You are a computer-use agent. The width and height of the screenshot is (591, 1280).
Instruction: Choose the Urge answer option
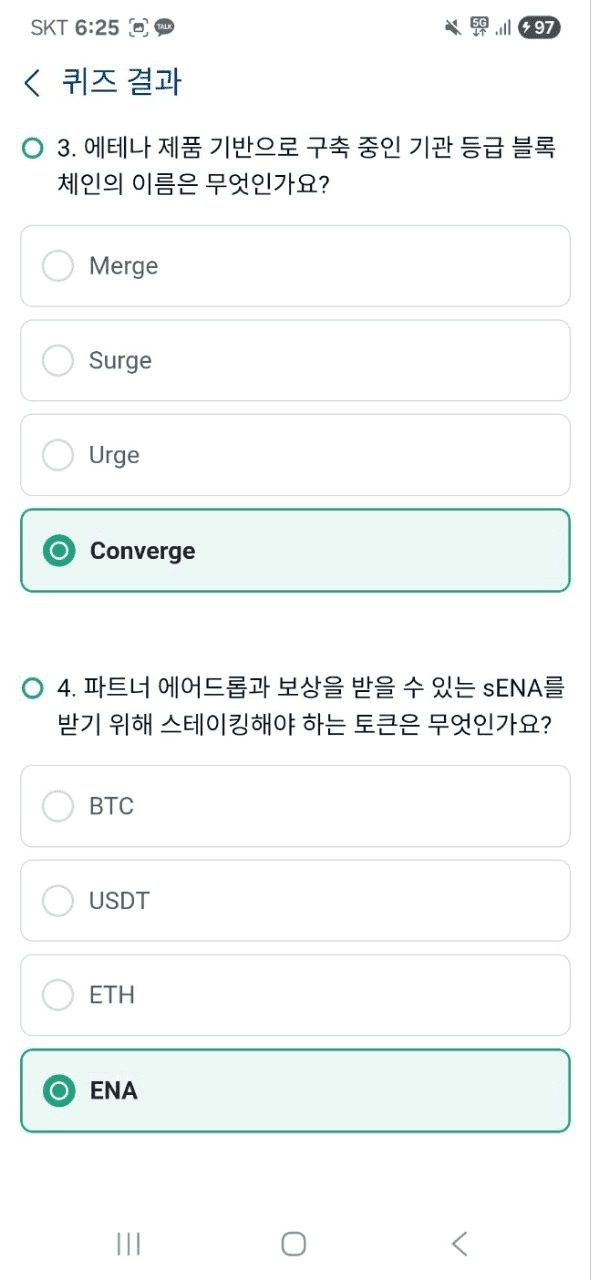point(295,455)
